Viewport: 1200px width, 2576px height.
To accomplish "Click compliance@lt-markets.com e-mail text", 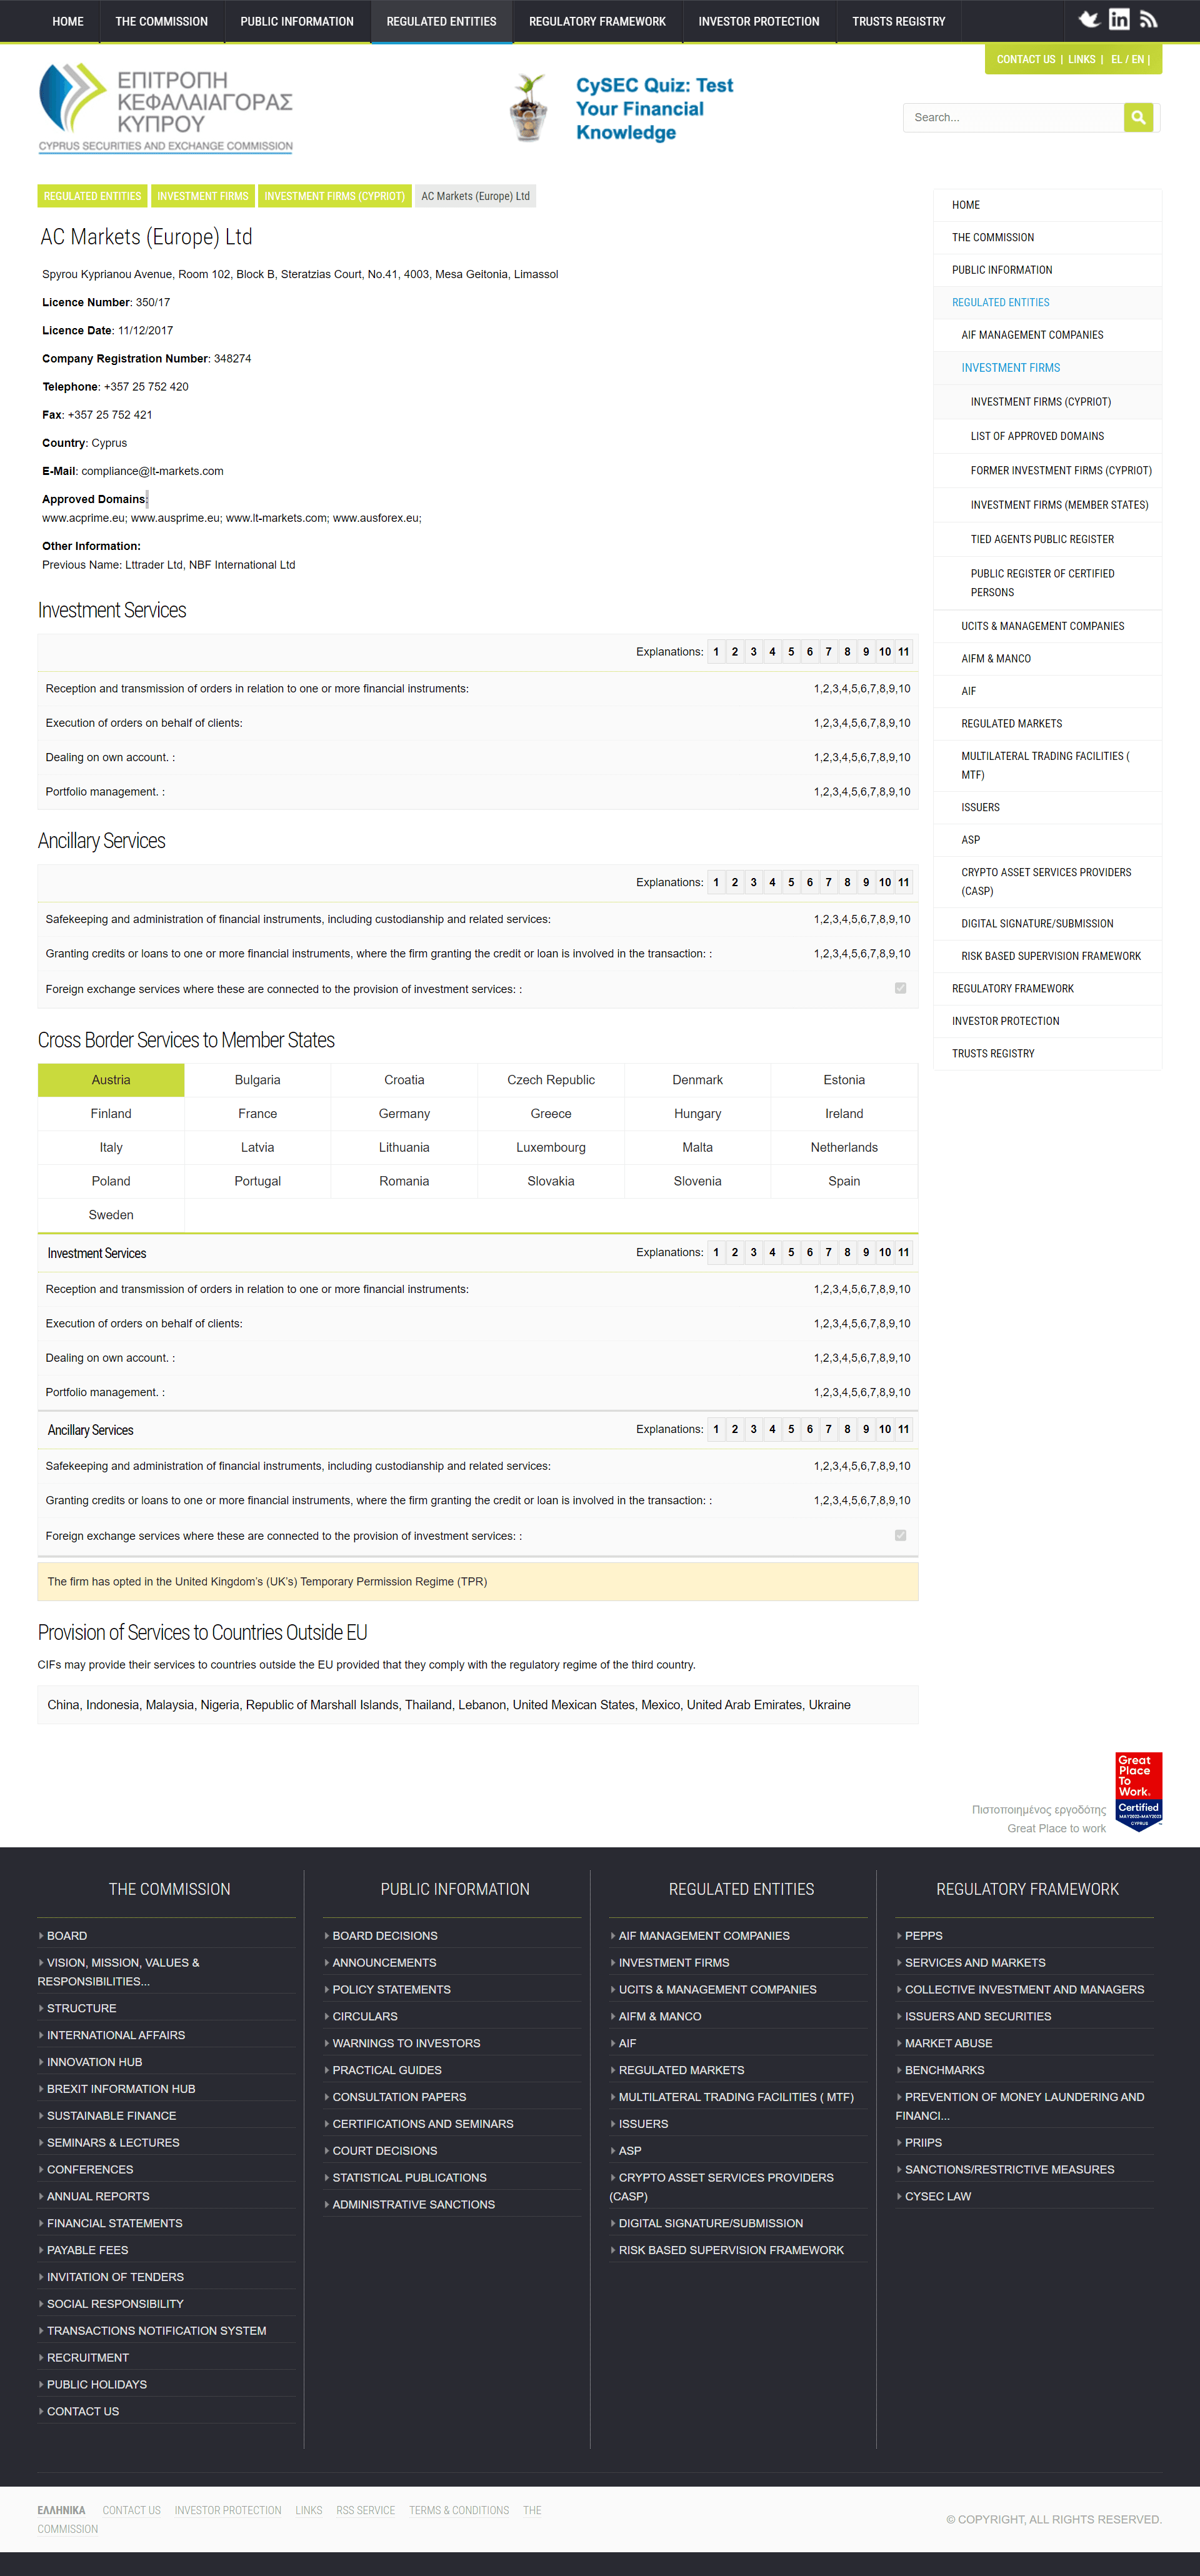I will 152,471.
